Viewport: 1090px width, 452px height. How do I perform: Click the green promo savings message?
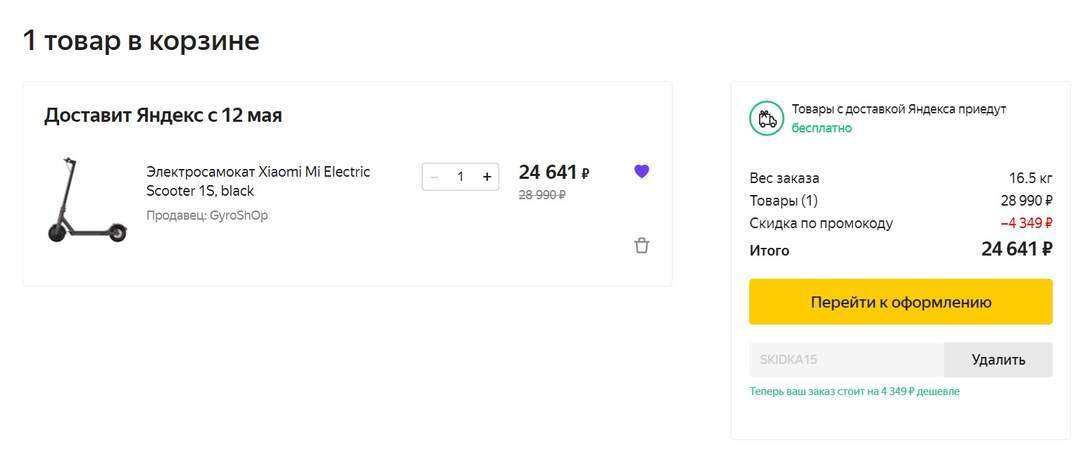point(854,391)
